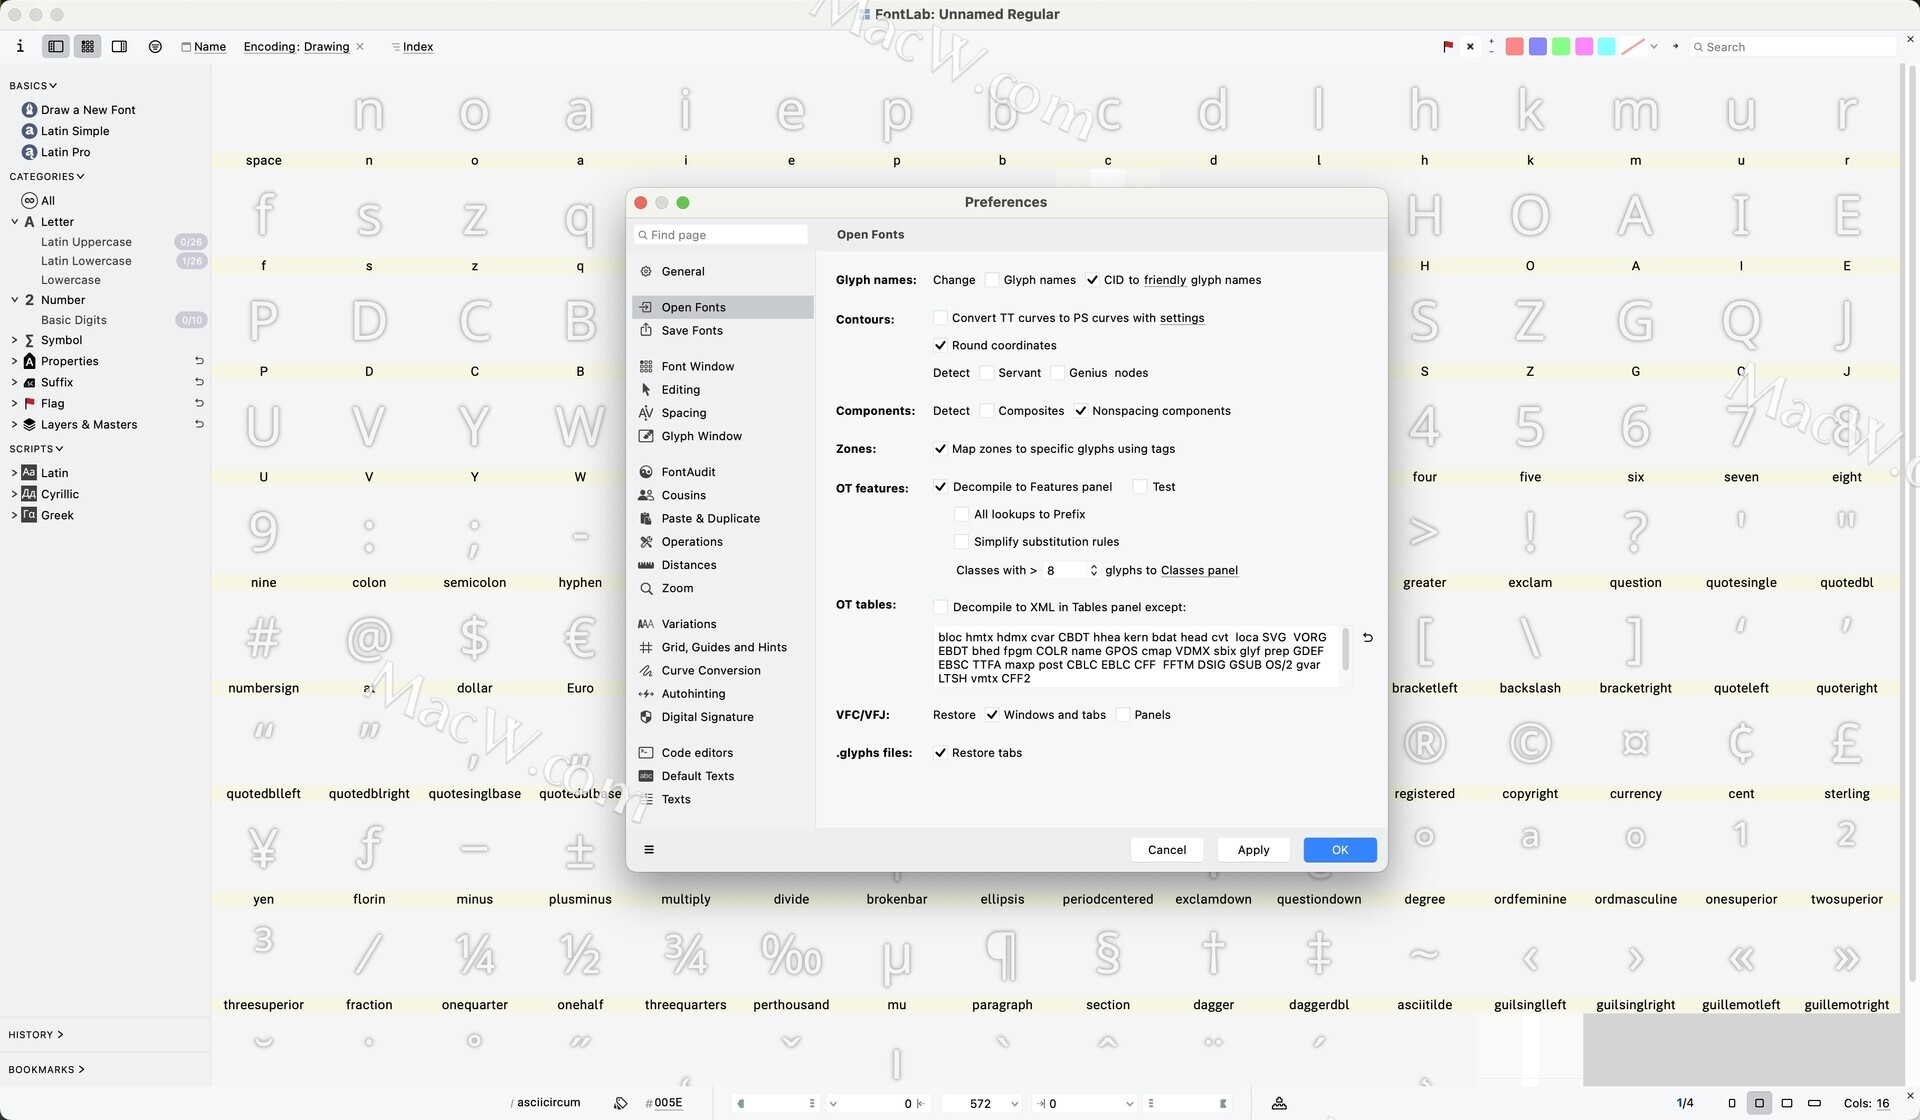Uncheck Round coordinates option

pyautogui.click(x=940, y=345)
